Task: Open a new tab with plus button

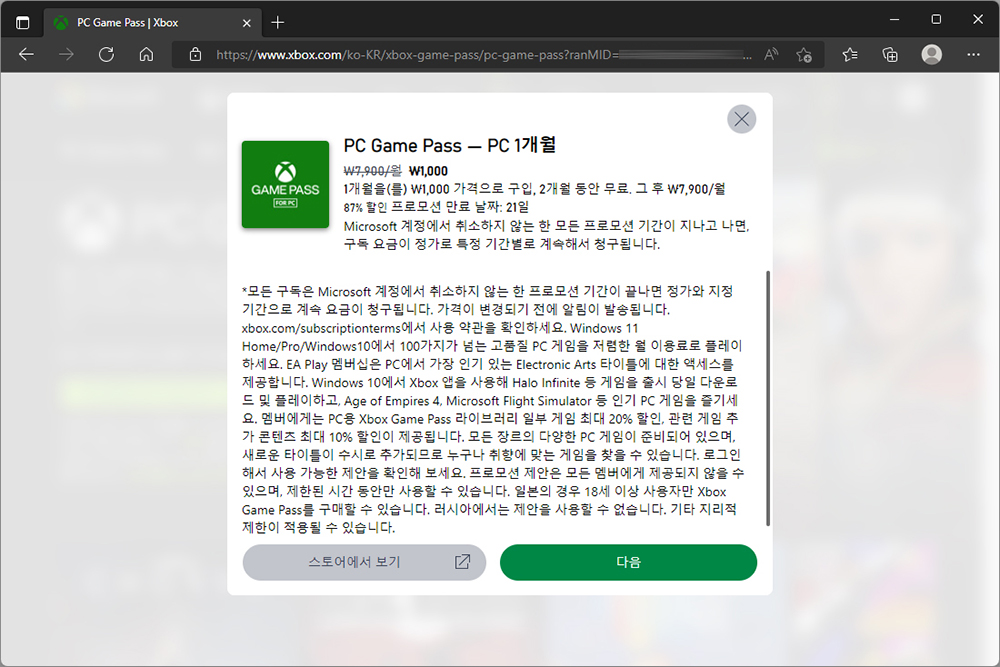Action: coord(277,23)
